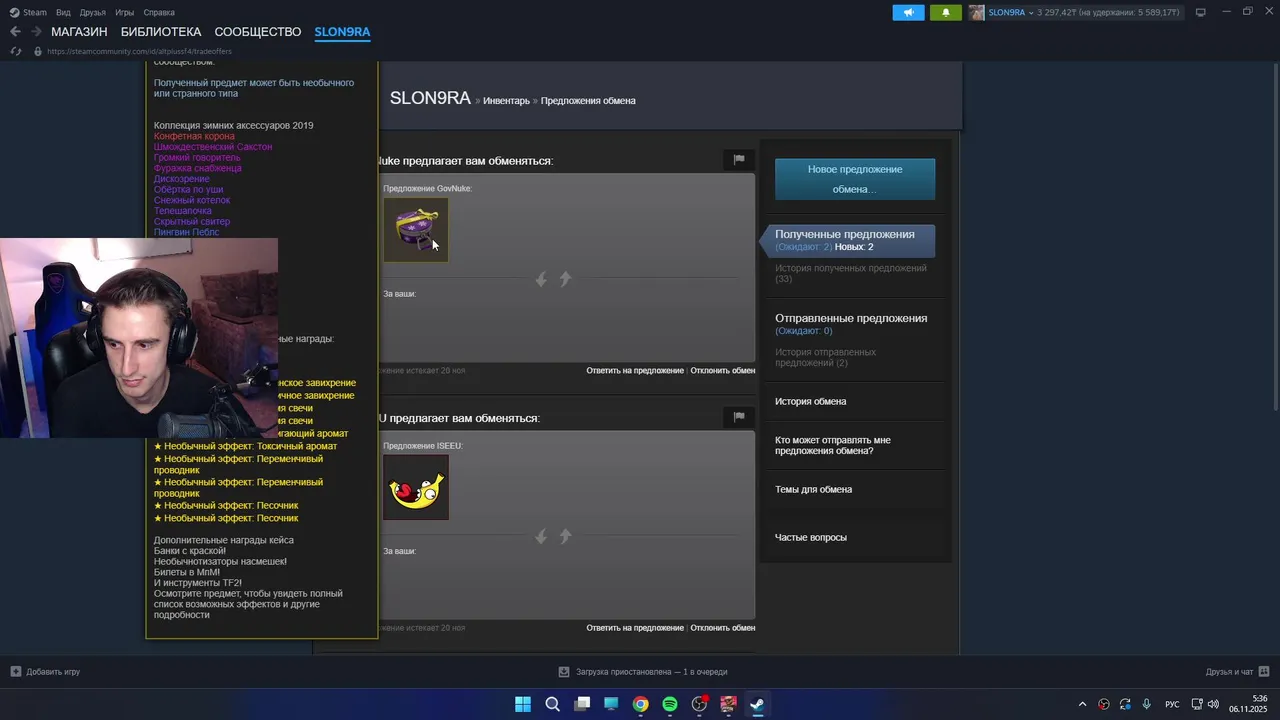1280x720 pixels.
Task: Click Конфетная корона in tooltip list
Action: click(x=194, y=136)
